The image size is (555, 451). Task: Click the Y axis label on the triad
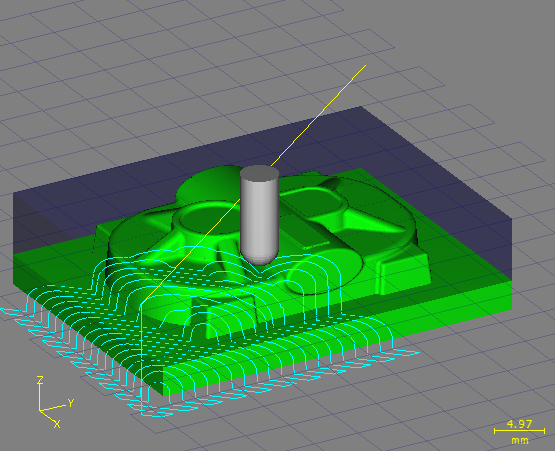71,403
